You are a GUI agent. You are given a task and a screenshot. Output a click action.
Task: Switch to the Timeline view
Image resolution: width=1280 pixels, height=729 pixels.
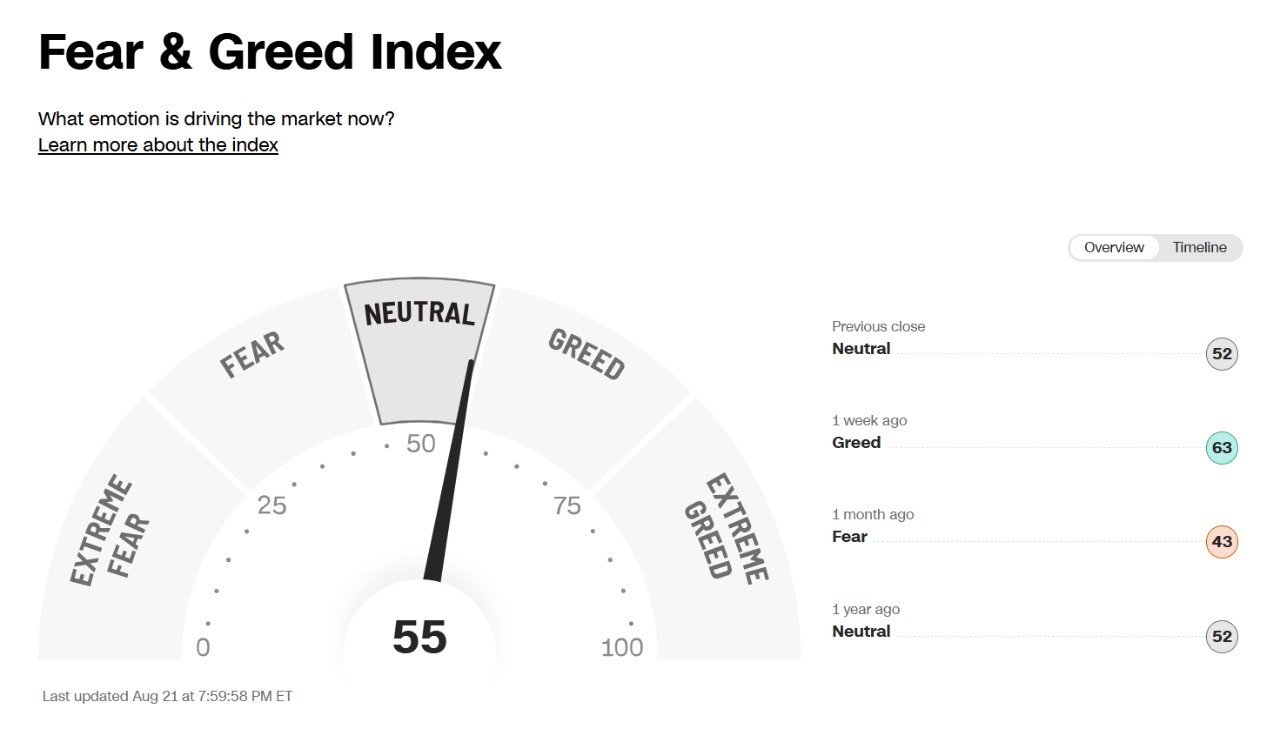[1199, 247]
